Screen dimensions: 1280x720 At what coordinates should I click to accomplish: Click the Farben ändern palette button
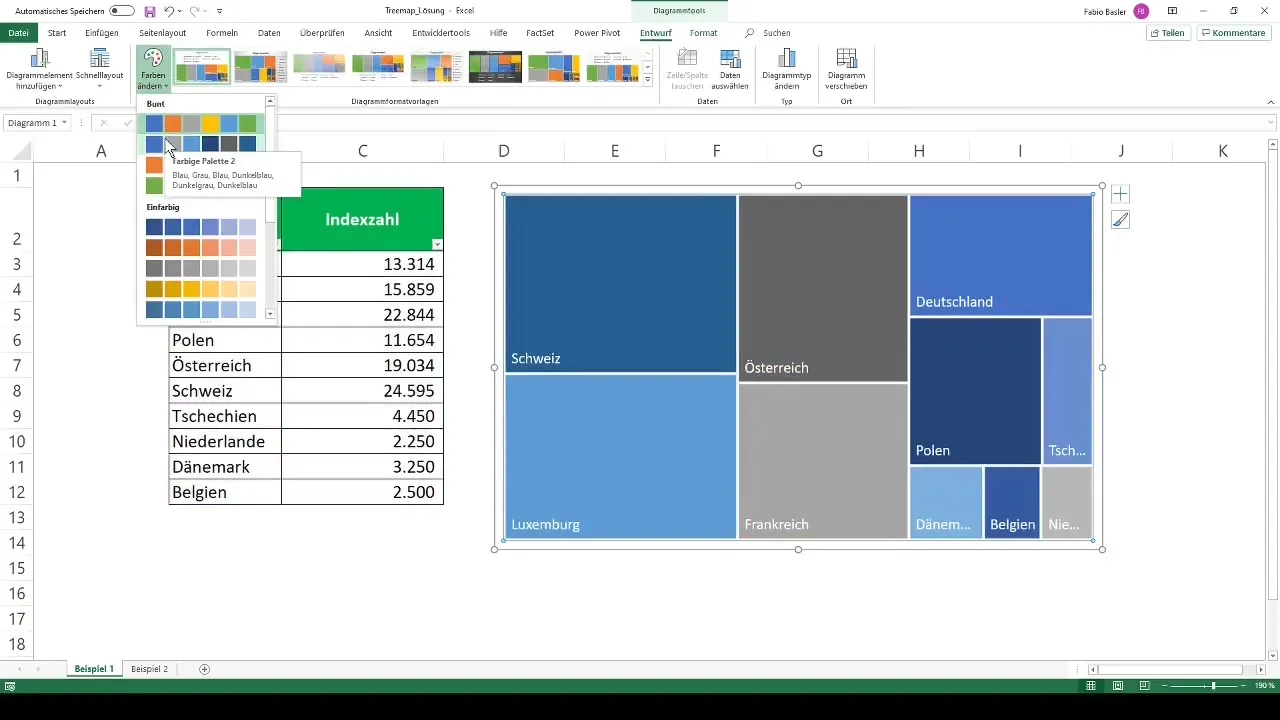click(x=153, y=69)
